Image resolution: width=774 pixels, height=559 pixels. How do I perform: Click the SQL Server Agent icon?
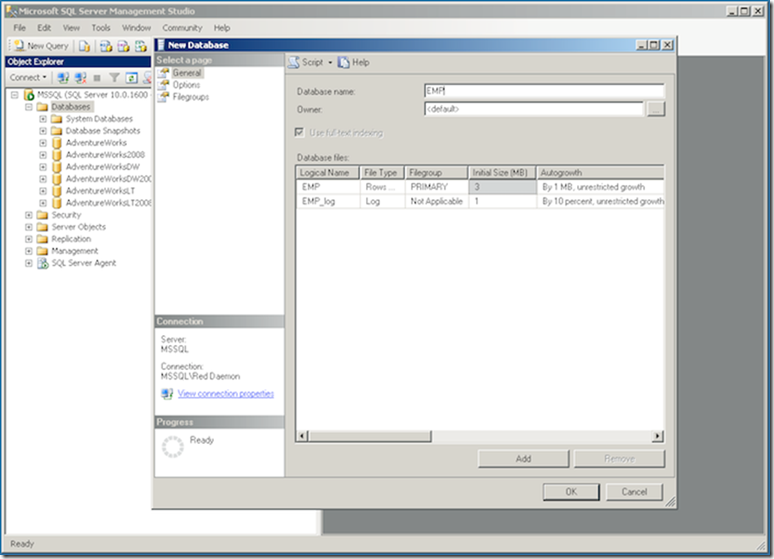tap(43, 263)
